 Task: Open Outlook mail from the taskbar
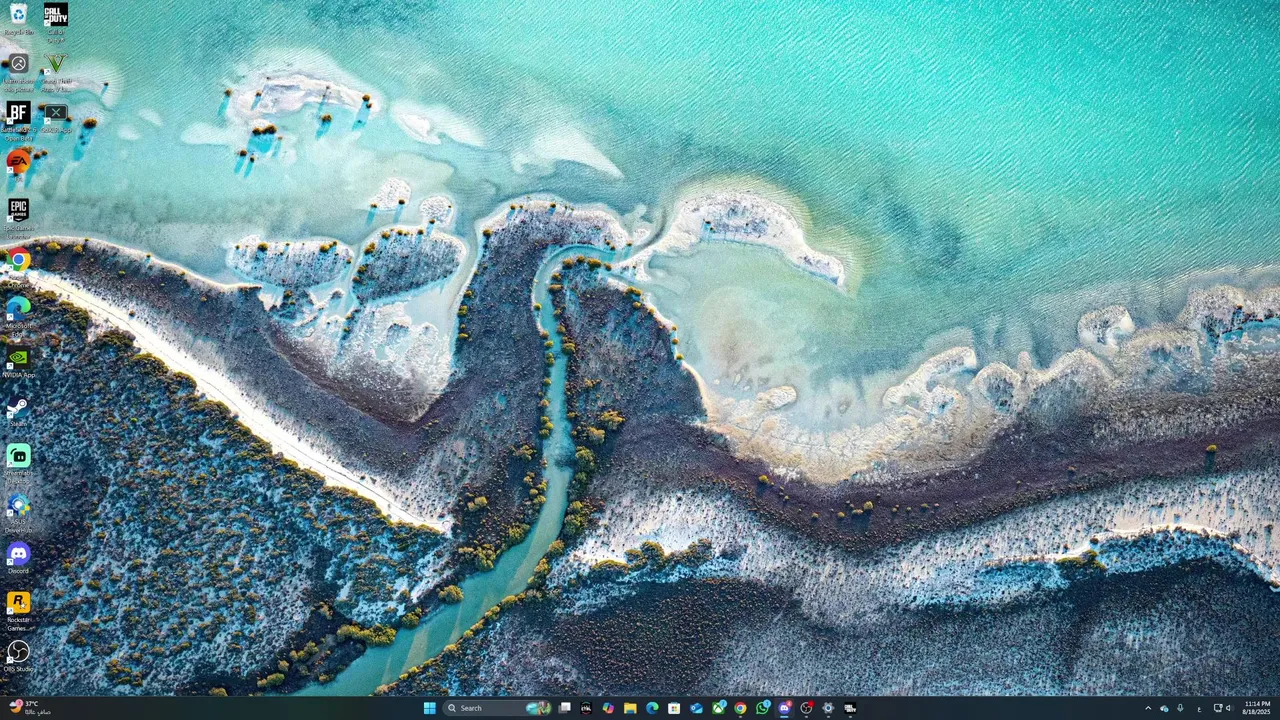696,708
